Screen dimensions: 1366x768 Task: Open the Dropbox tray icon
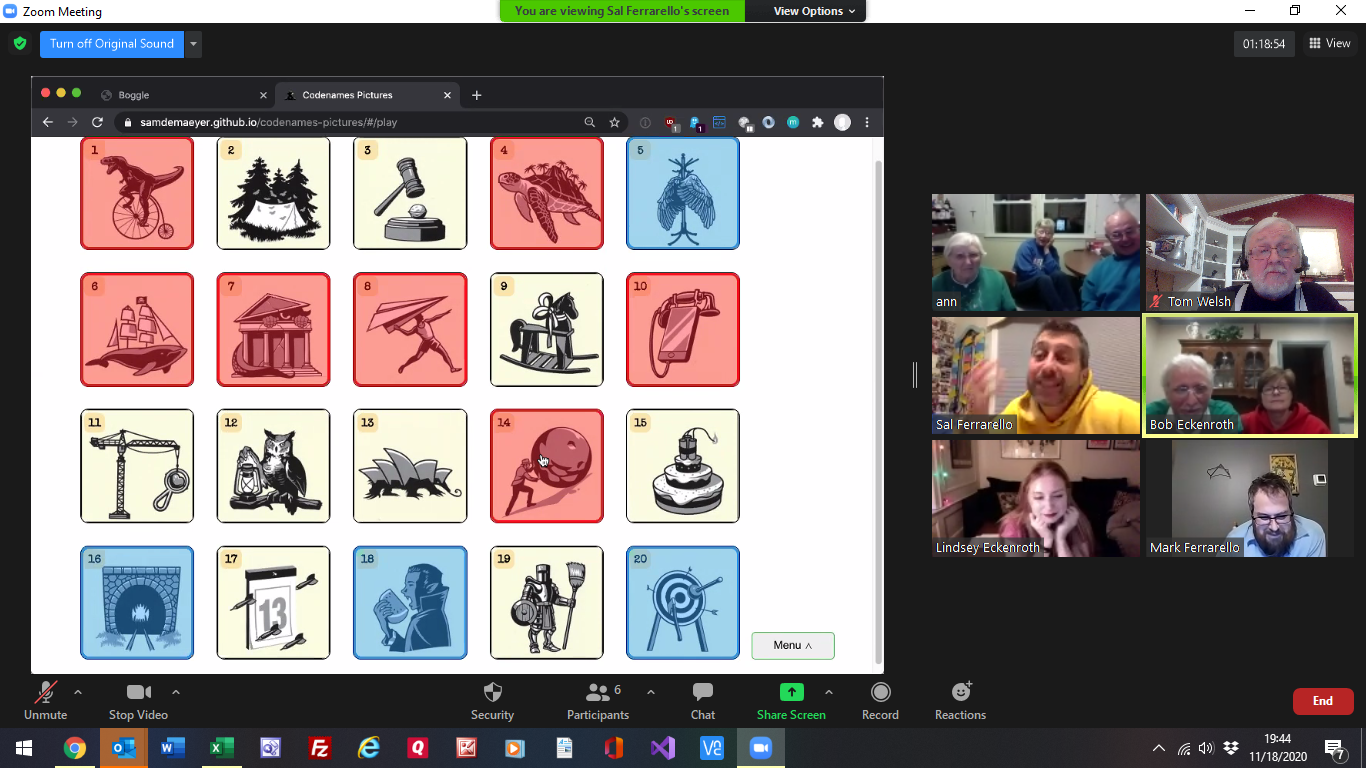[1231, 748]
